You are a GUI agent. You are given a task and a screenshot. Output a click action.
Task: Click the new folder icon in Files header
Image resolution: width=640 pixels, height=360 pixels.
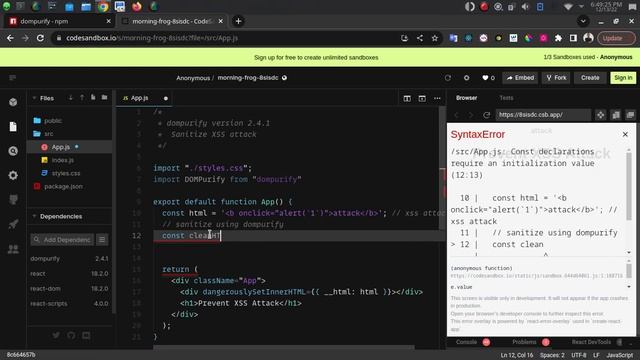(x=104, y=98)
